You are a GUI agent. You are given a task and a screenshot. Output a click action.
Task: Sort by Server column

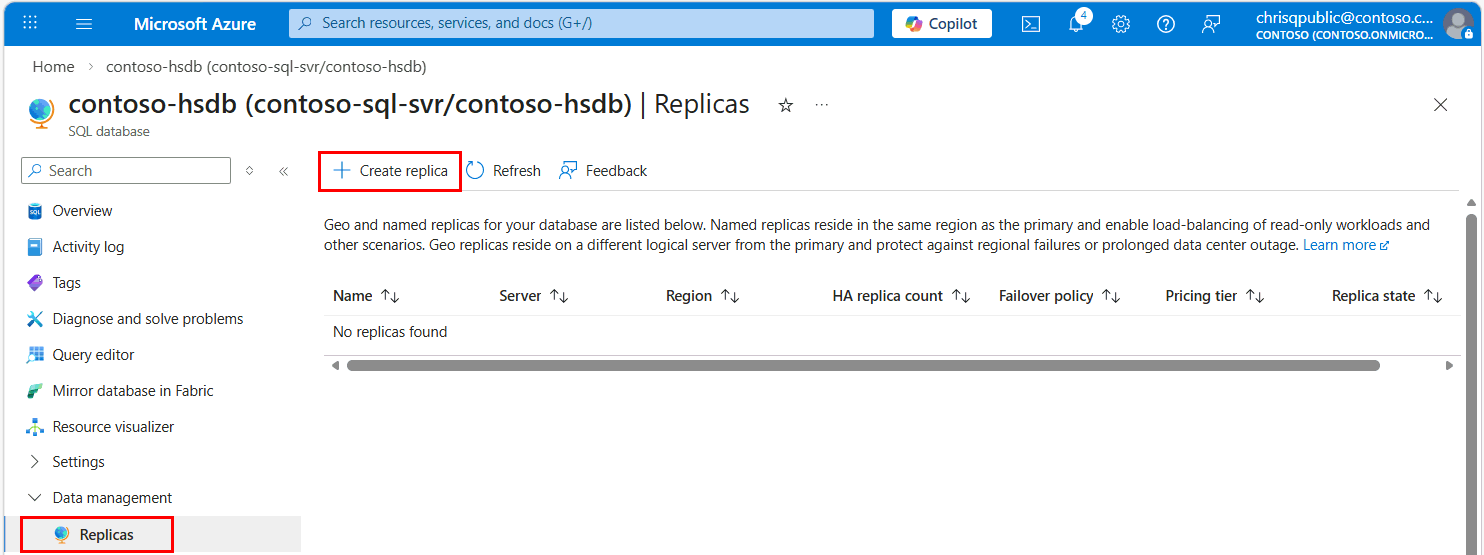(534, 296)
